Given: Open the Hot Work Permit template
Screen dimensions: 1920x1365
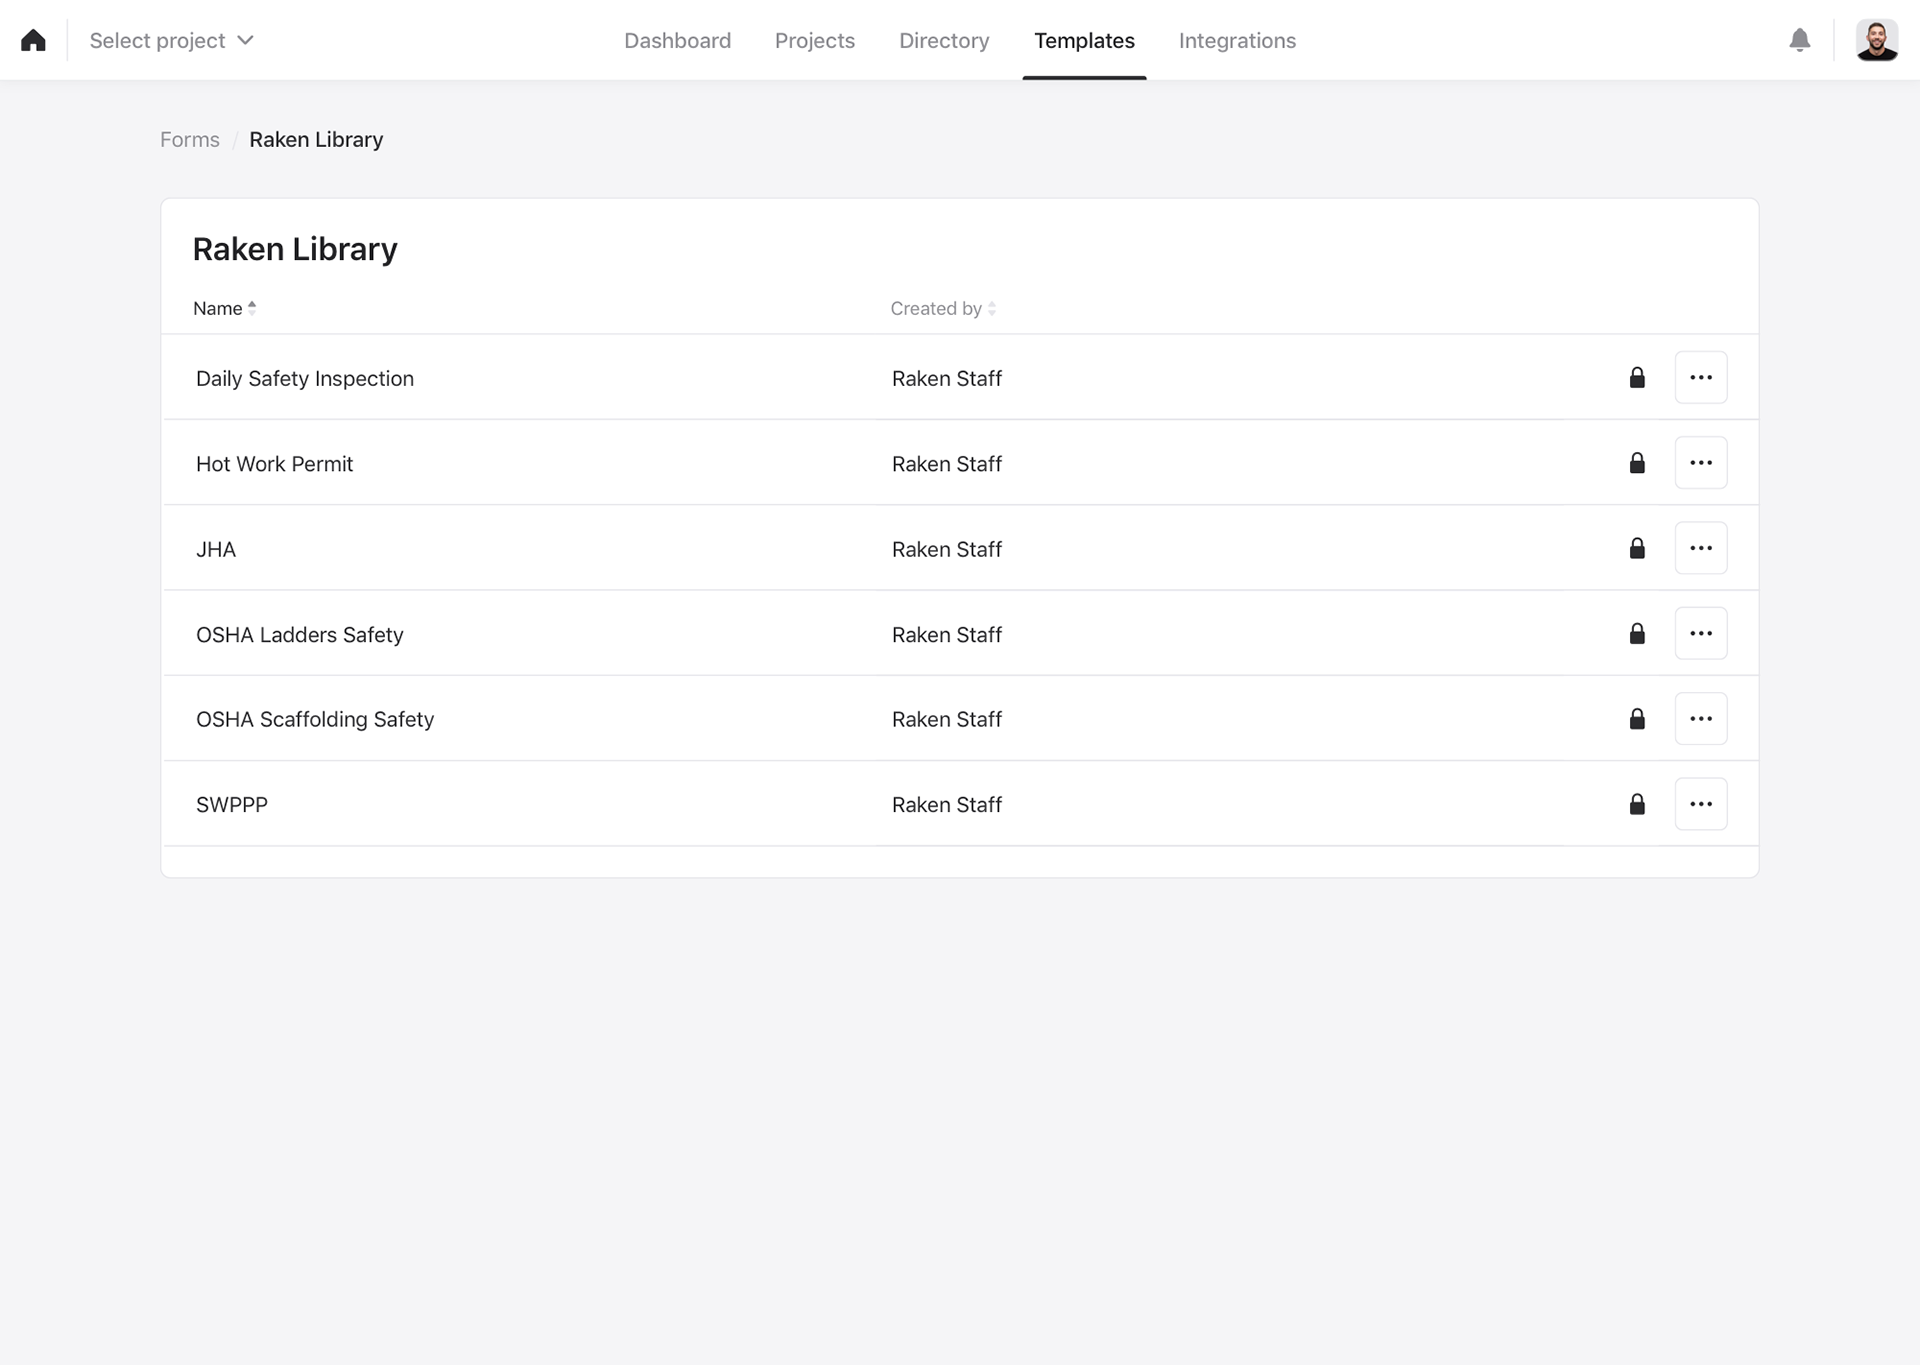Looking at the screenshot, I should tap(274, 464).
